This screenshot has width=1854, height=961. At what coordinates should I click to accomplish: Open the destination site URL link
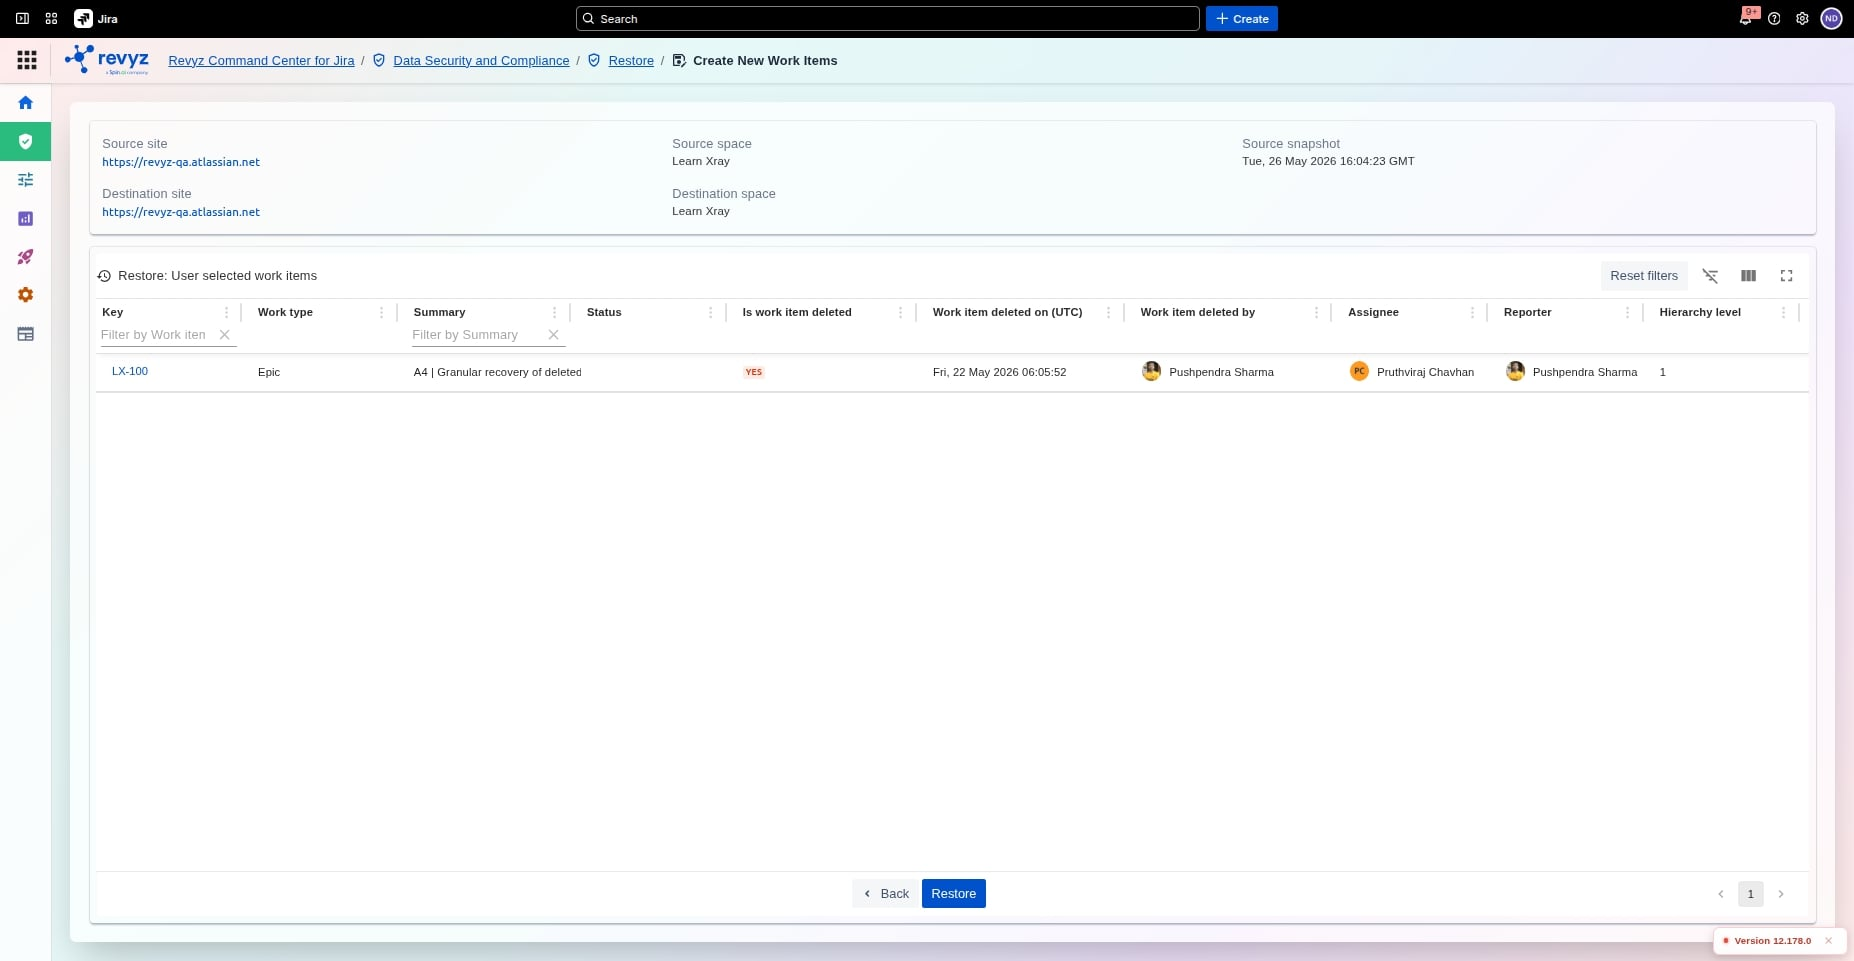pos(181,212)
